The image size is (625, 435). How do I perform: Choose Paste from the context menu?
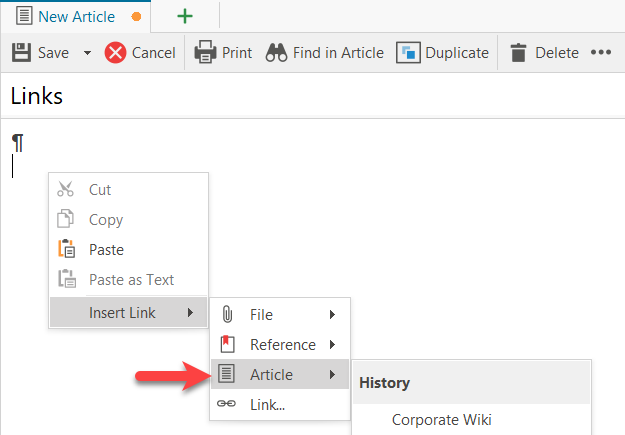point(106,250)
